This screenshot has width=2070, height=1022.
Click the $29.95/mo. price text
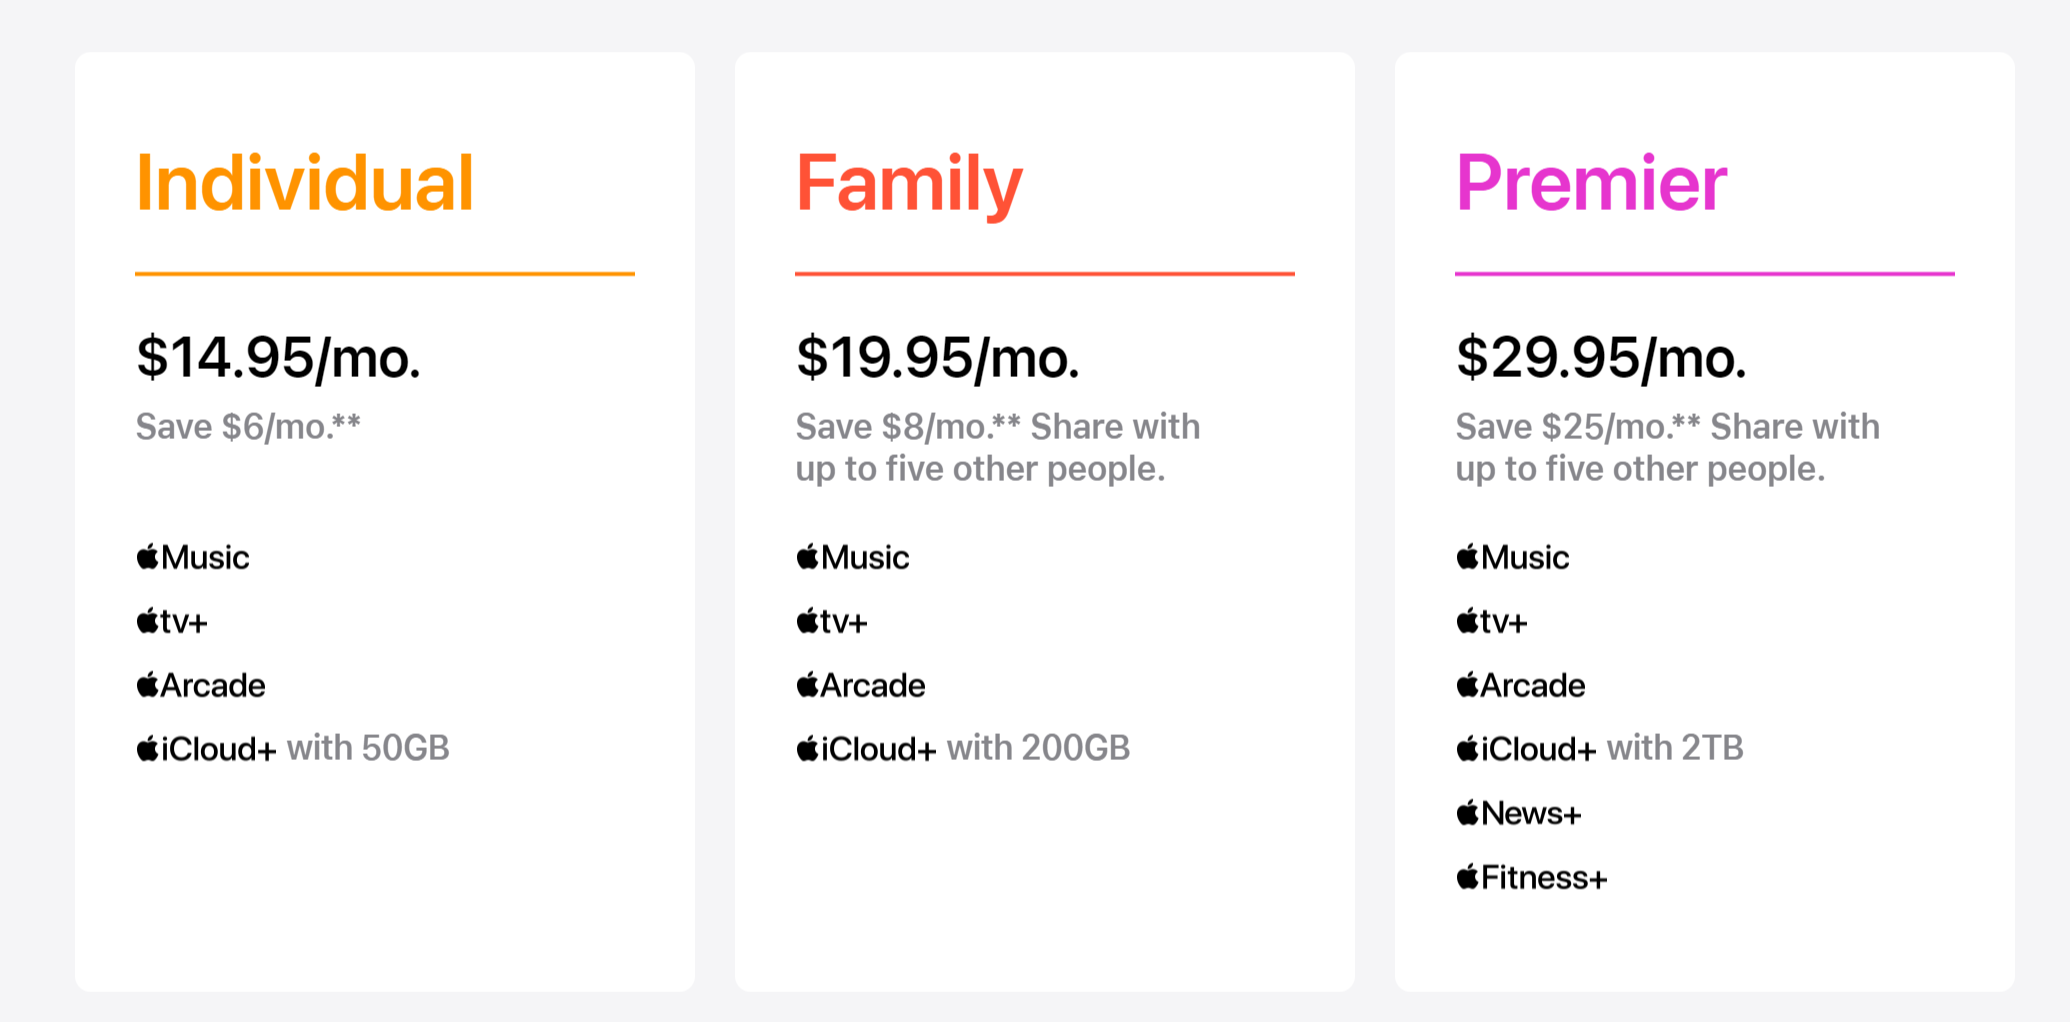(1601, 358)
